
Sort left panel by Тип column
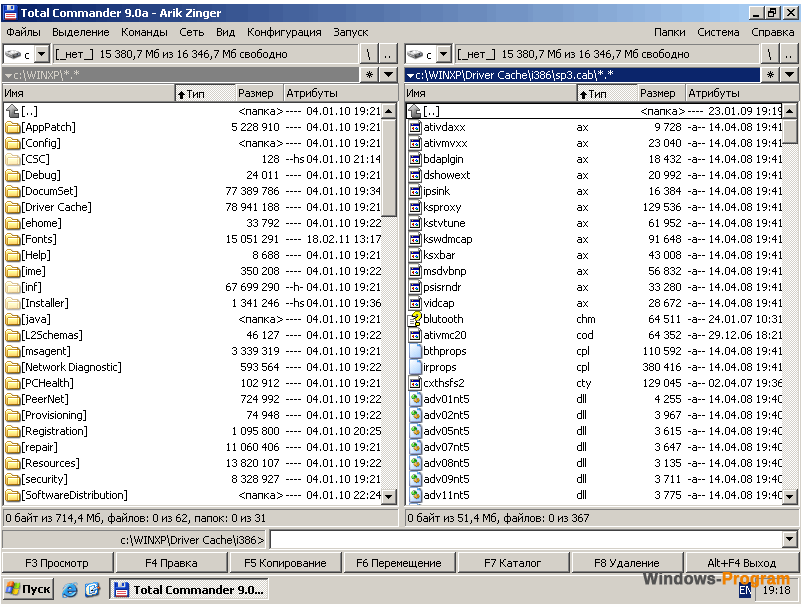205,94
